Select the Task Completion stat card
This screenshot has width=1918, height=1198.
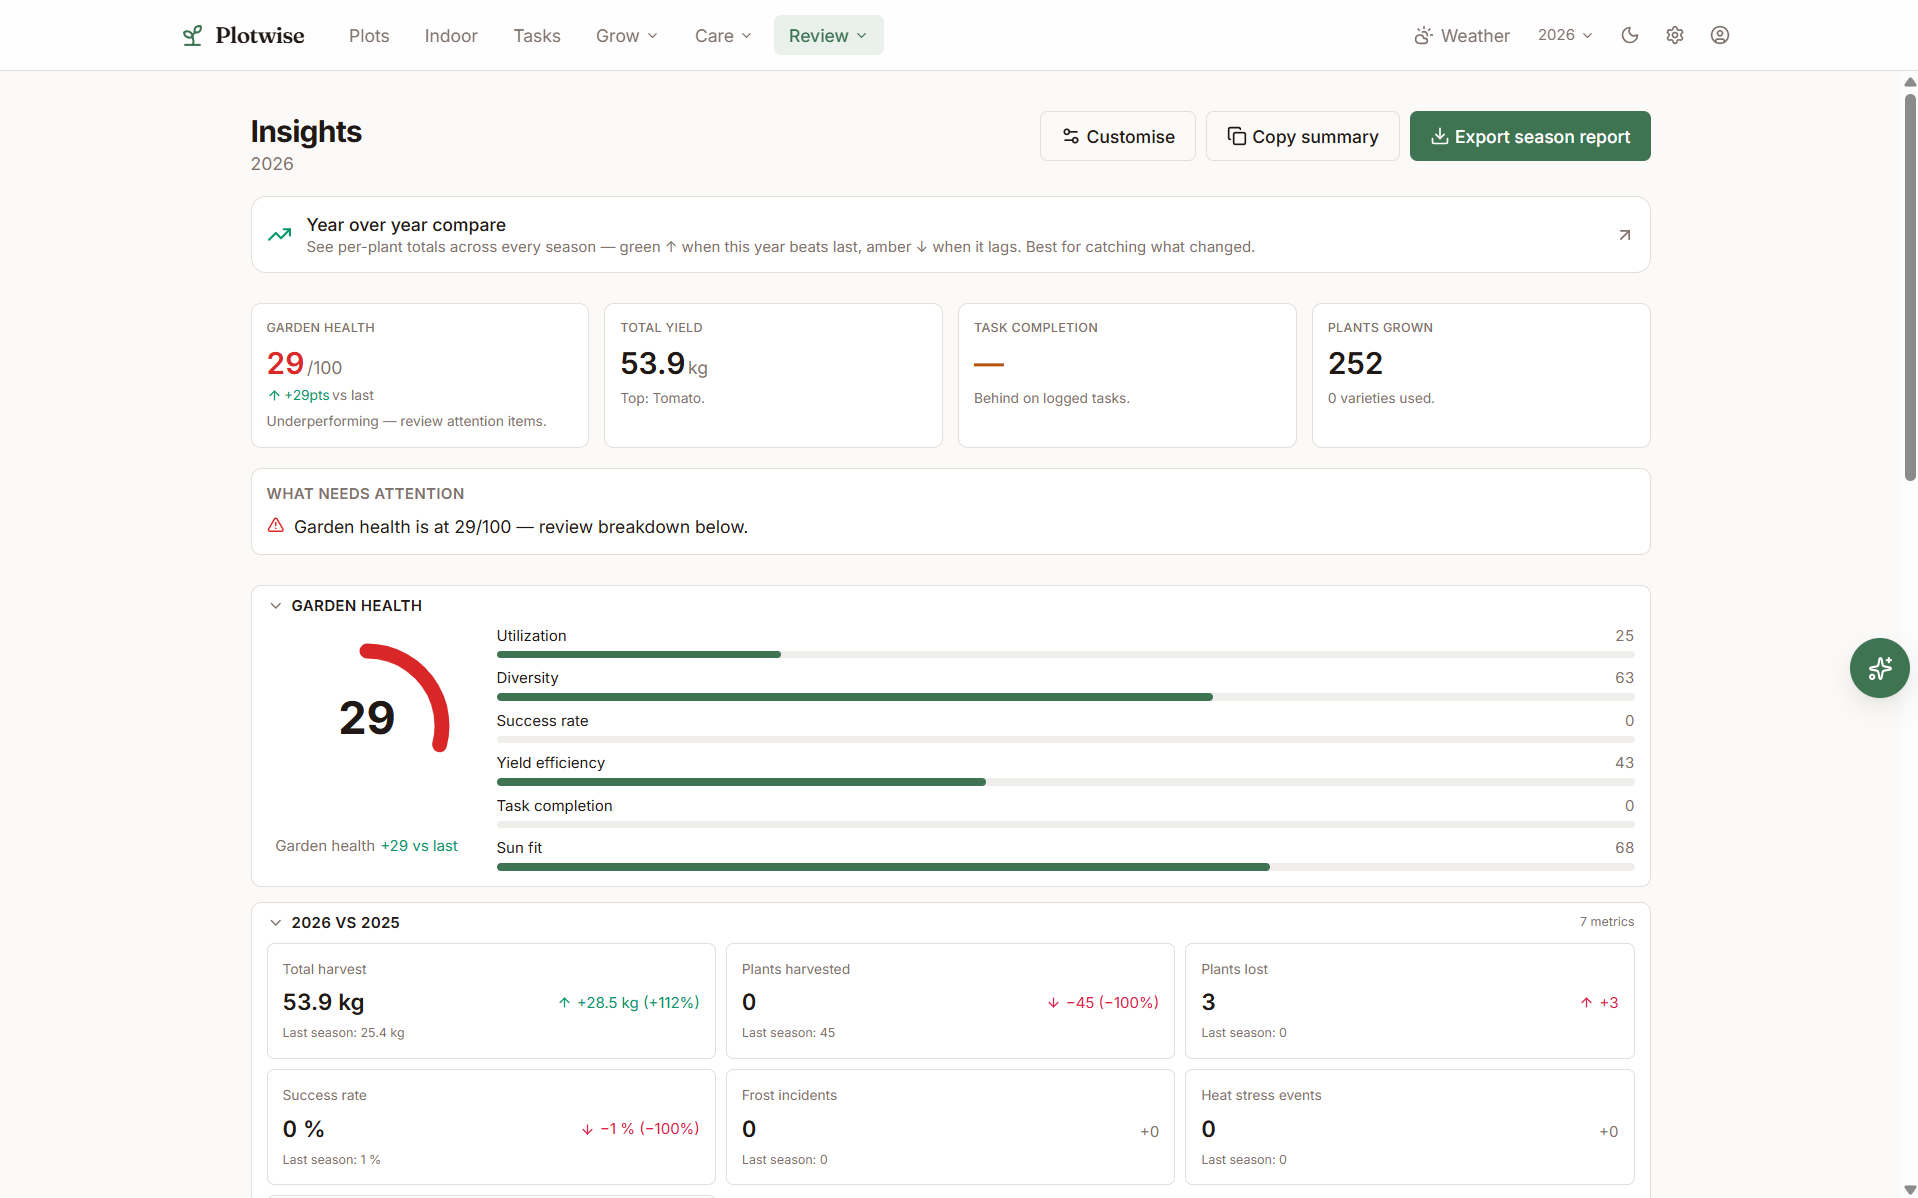[x=1127, y=375]
